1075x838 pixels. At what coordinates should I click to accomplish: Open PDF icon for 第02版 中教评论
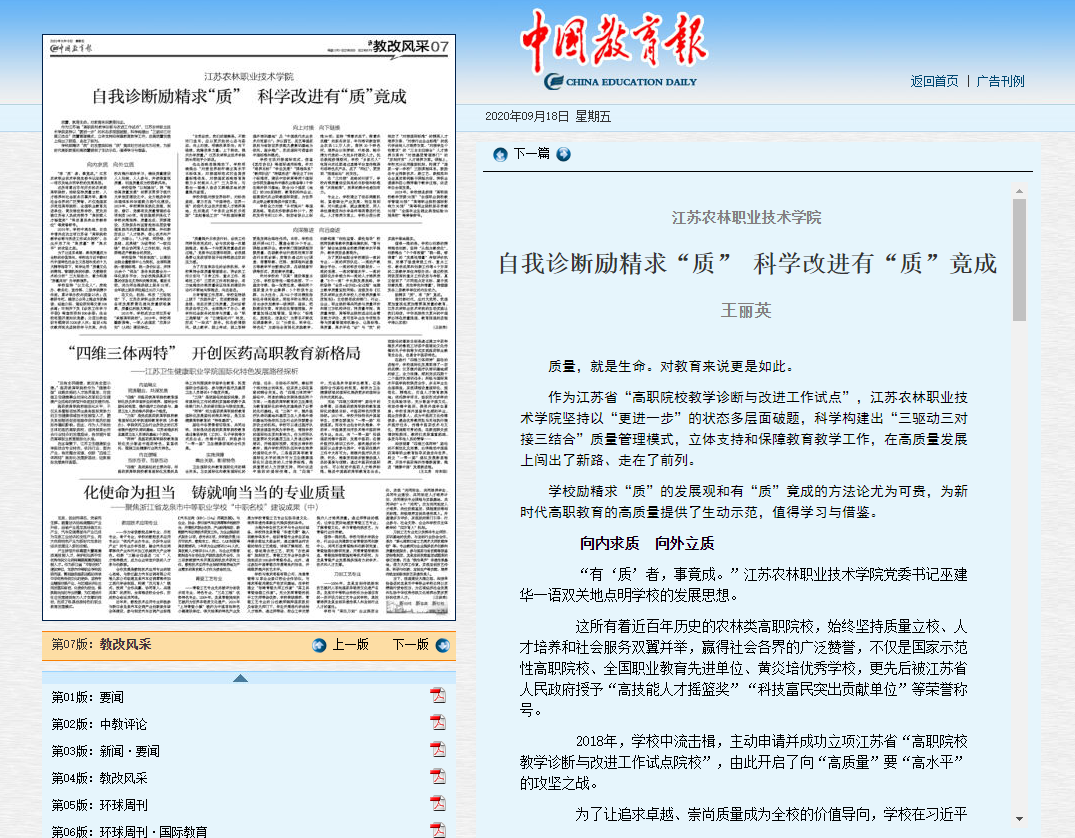click(x=437, y=723)
